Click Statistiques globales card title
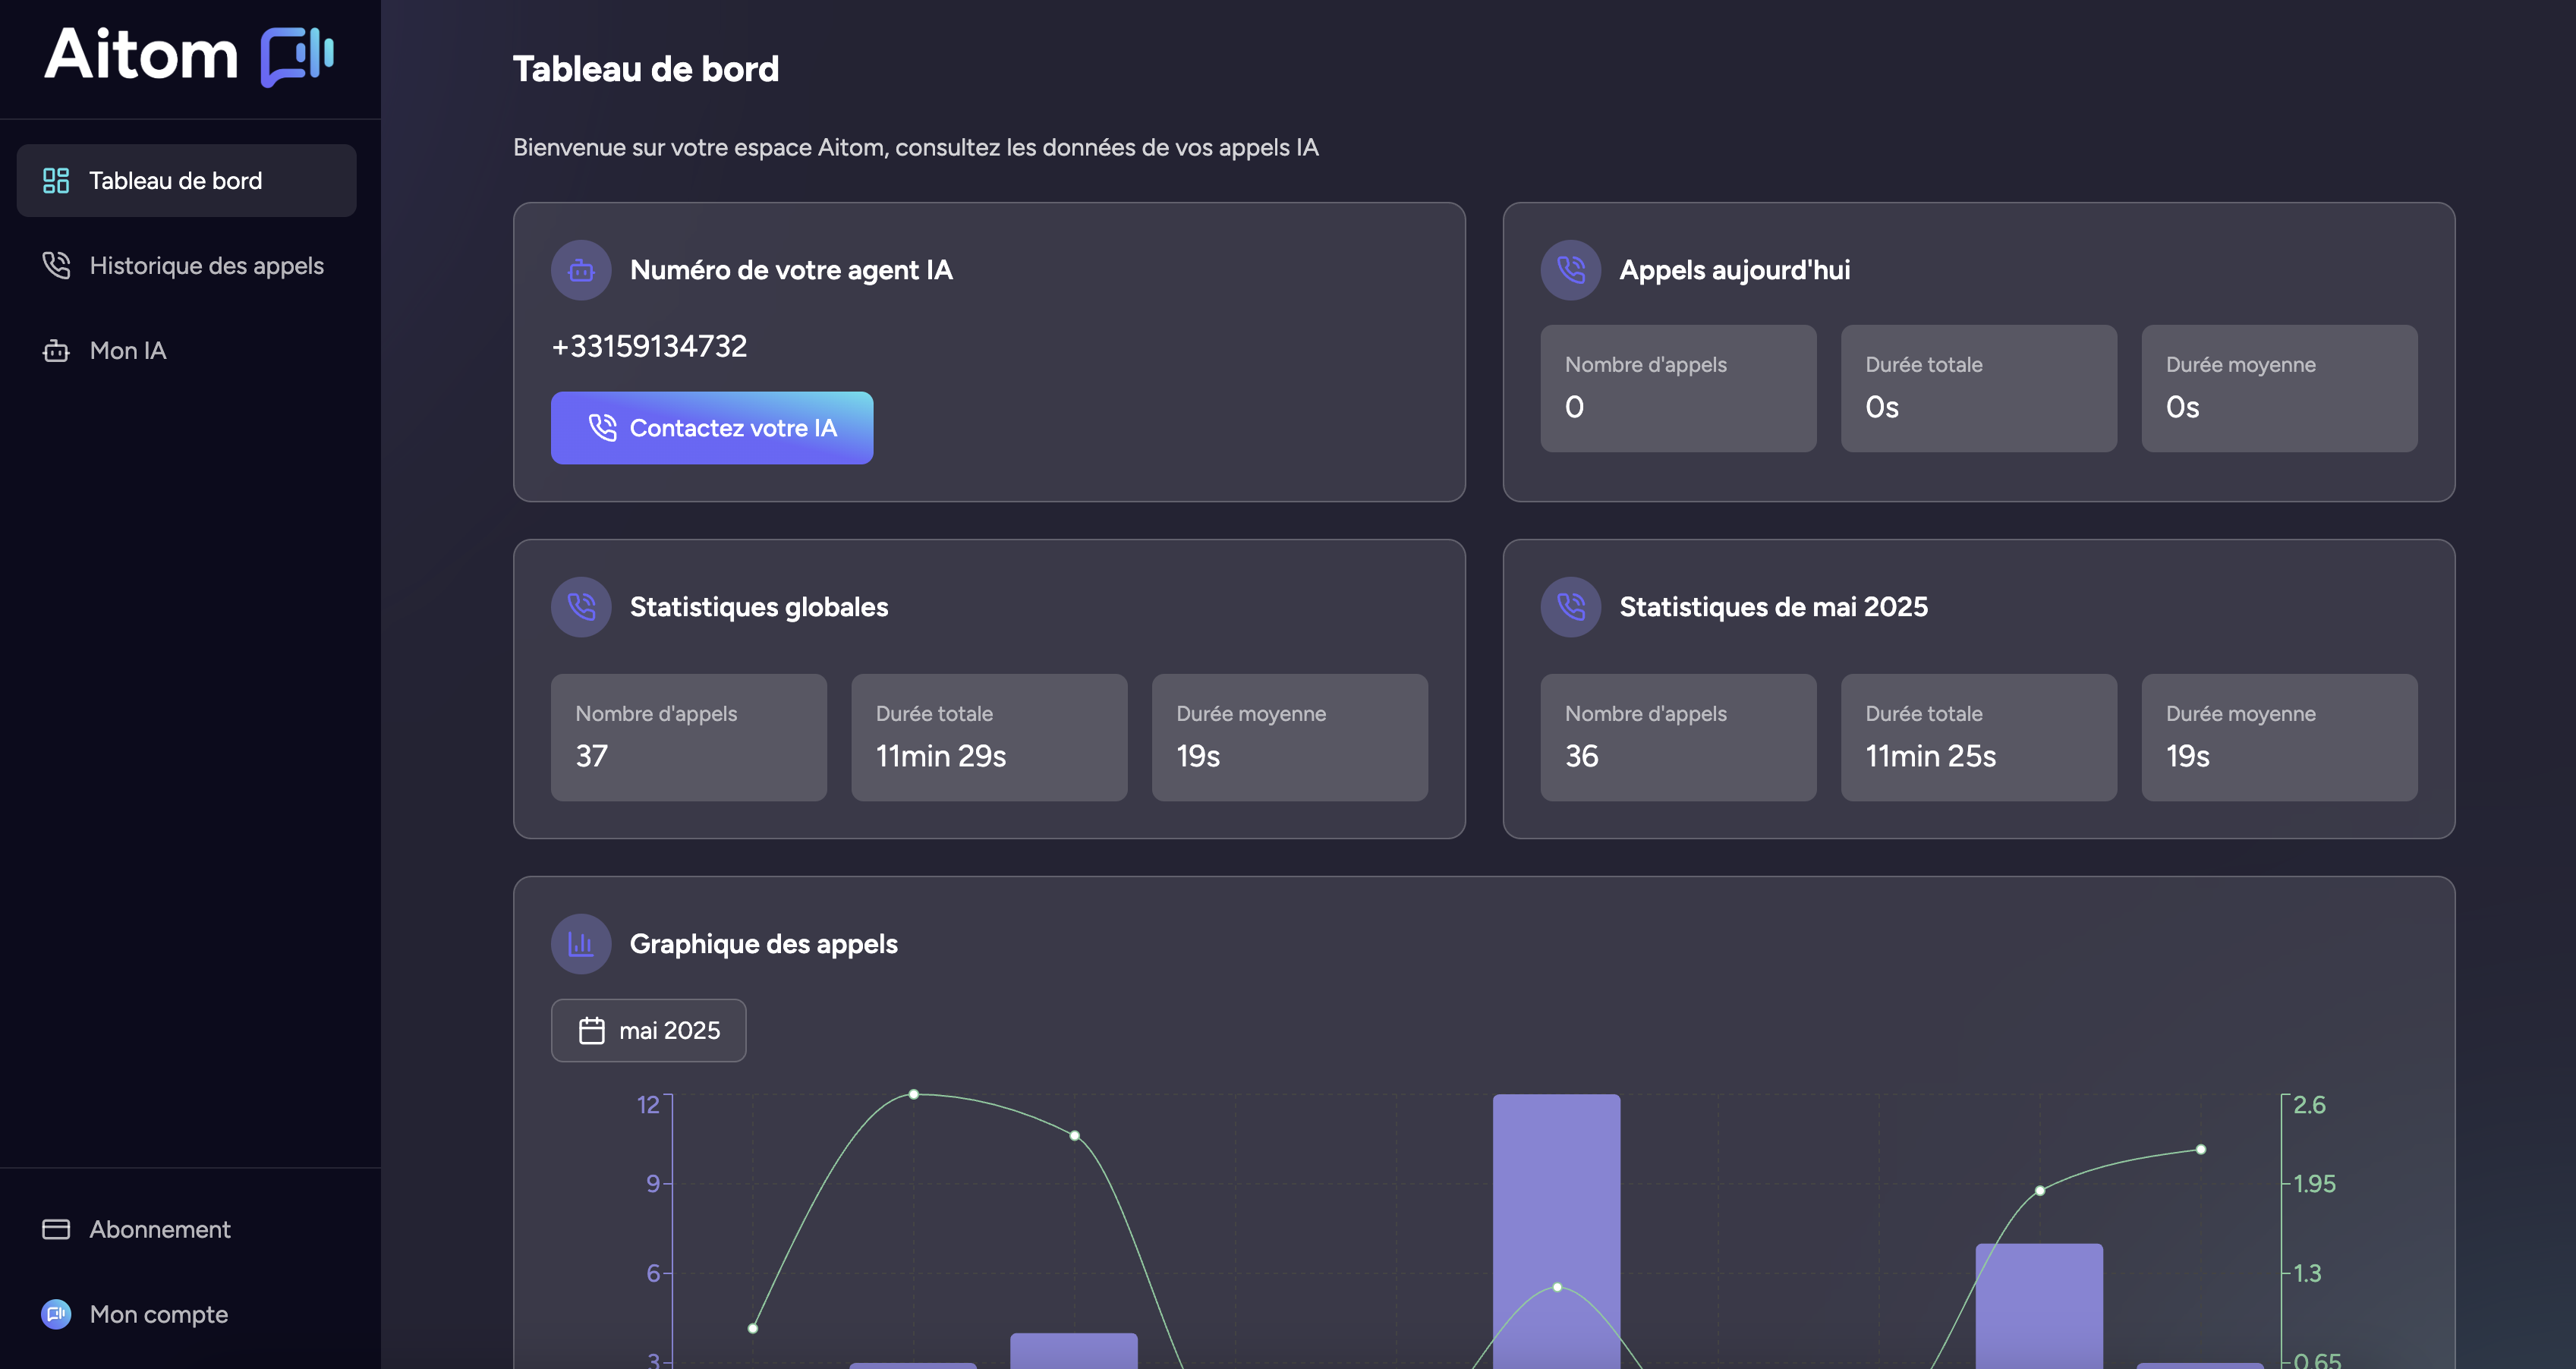 [759, 607]
